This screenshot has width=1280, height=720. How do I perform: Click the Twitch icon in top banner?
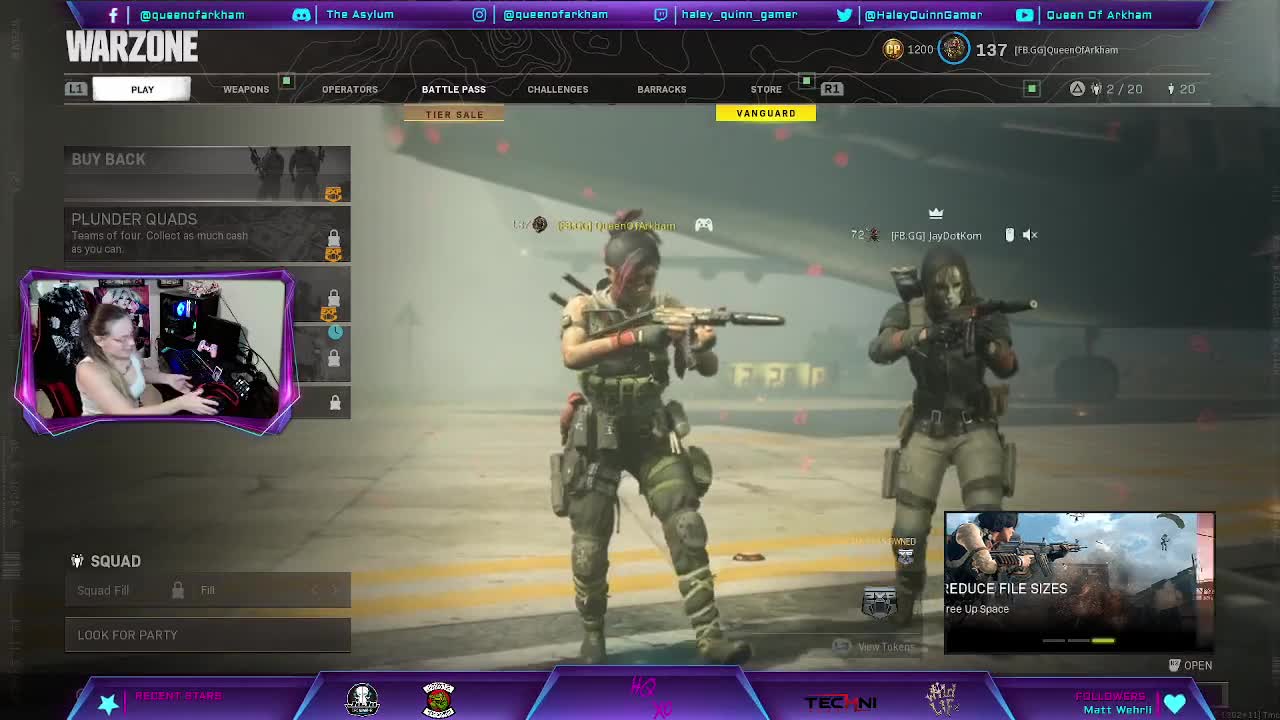click(x=661, y=15)
